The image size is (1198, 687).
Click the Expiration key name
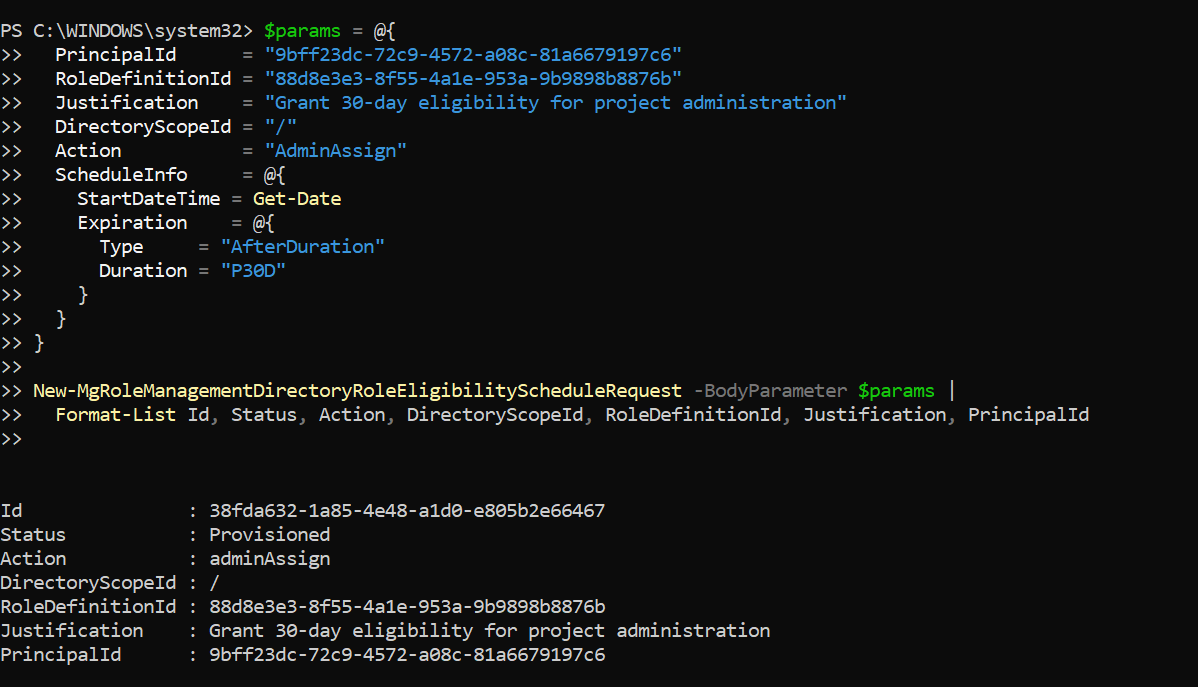pos(132,222)
